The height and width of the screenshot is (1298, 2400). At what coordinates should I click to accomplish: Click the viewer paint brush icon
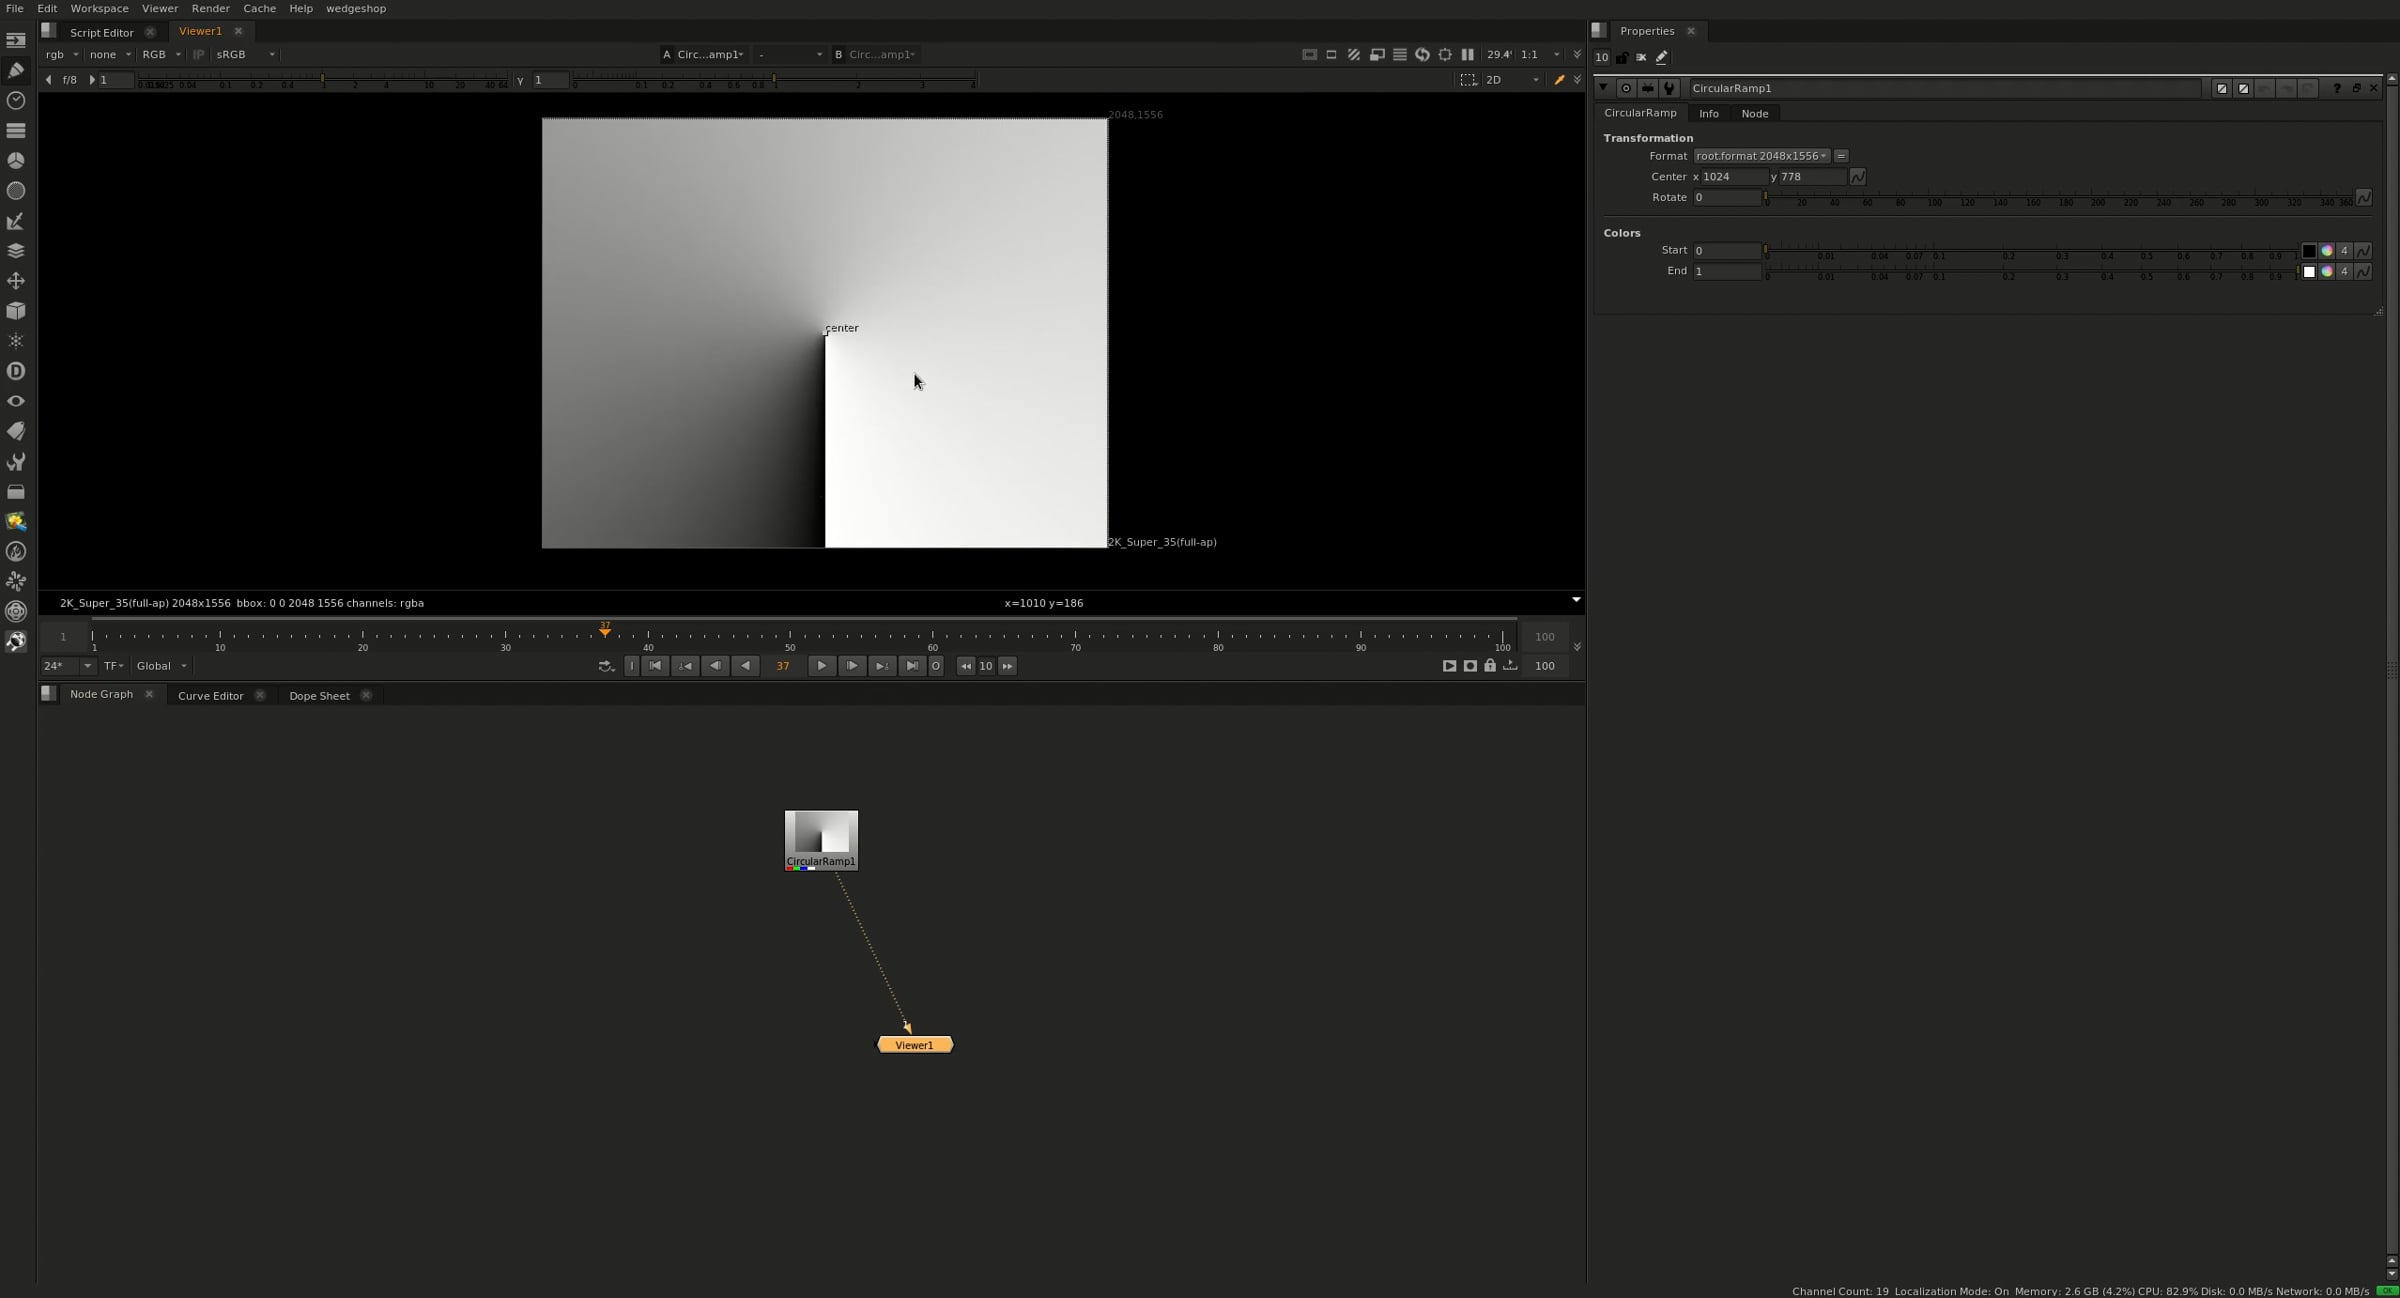click(1558, 80)
